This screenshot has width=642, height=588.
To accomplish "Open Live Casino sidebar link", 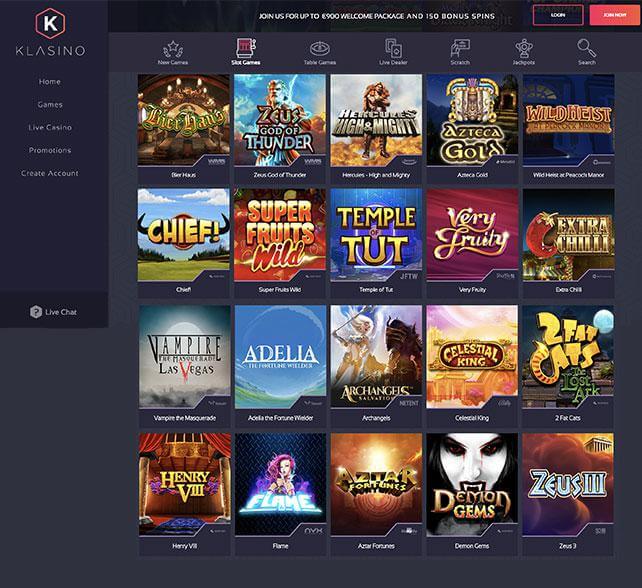I will click(50, 127).
